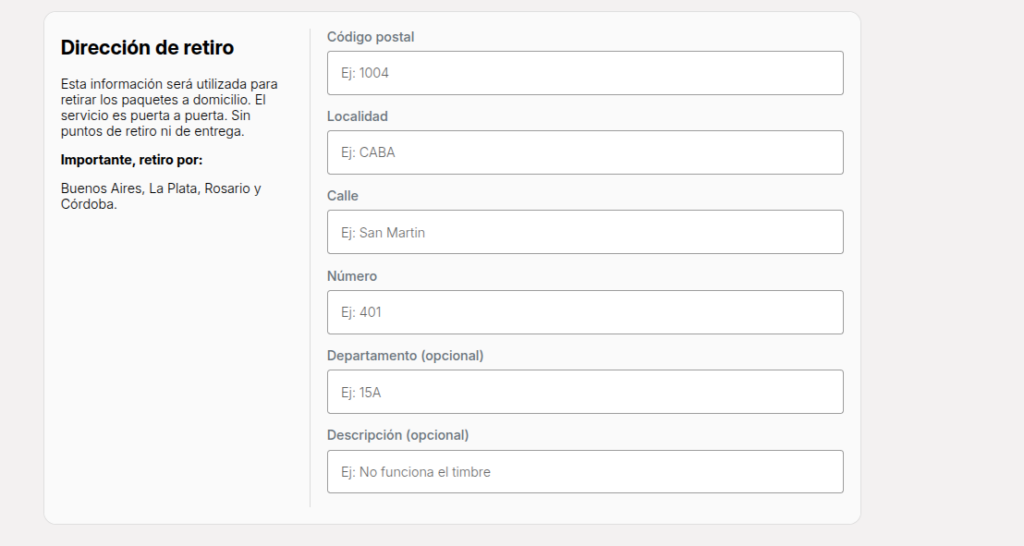Click the "Código postal" field label
Screen dimensions: 1024x546
pyautogui.click(x=370, y=37)
